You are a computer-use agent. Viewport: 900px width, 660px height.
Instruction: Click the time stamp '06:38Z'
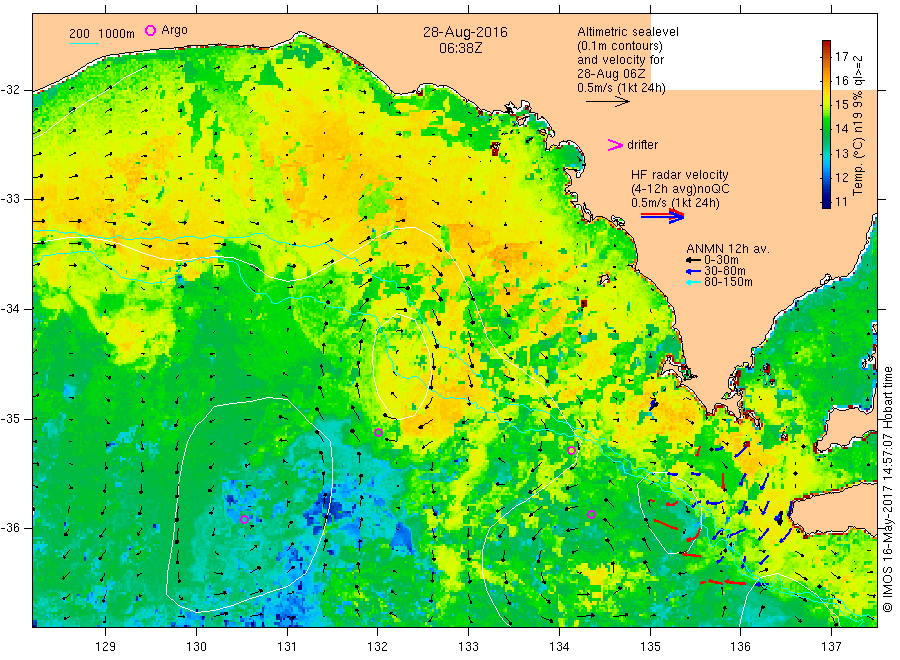[x=461, y=48]
